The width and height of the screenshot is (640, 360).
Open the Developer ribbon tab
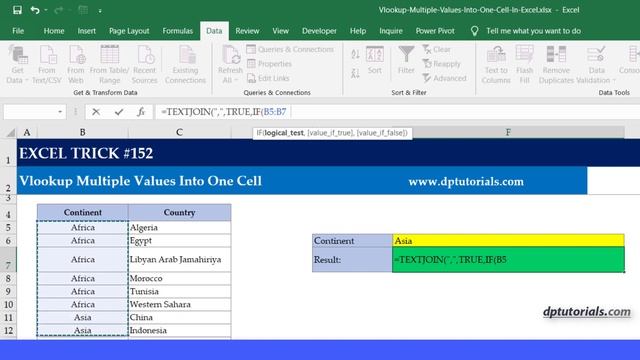[x=319, y=31]
